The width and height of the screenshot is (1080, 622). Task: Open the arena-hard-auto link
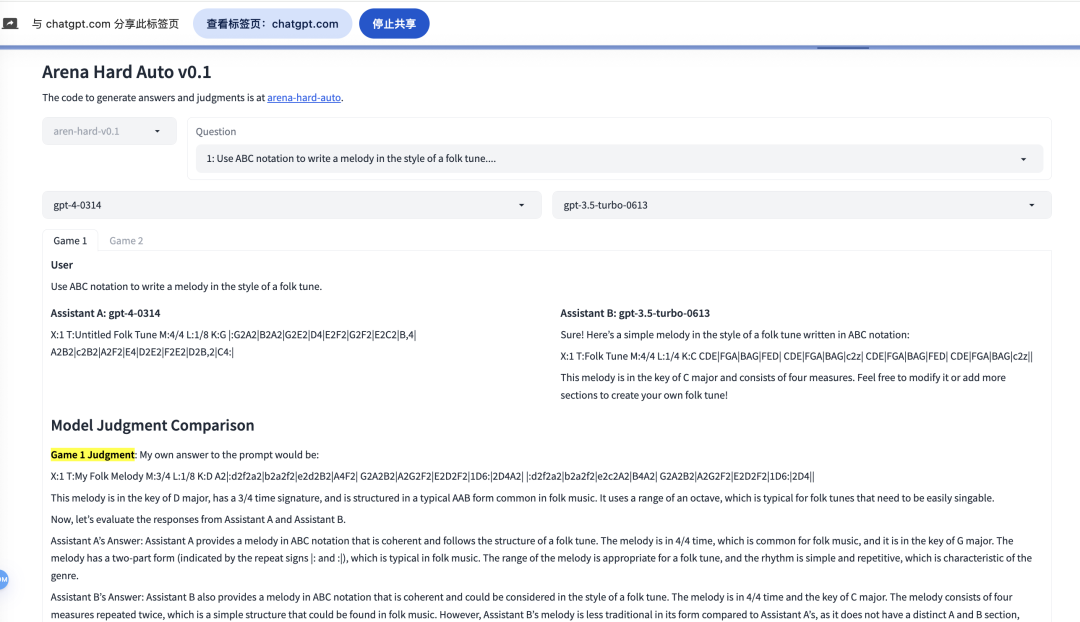(x=304, y=98)
